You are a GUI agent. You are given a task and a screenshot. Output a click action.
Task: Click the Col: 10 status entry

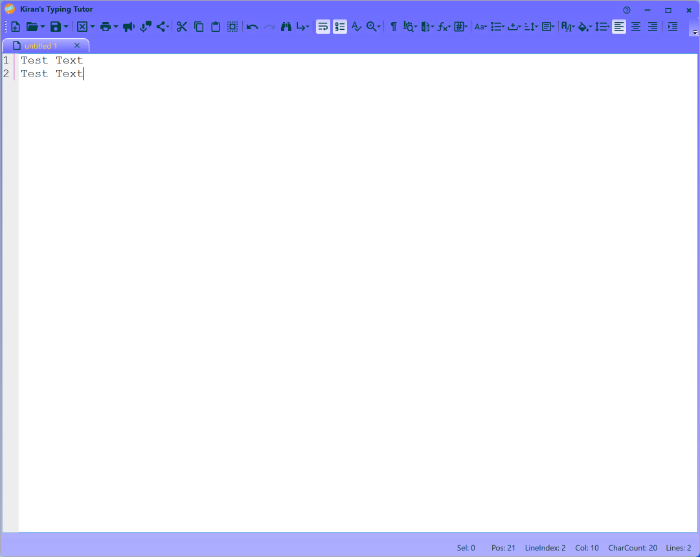tap(587, 548)
